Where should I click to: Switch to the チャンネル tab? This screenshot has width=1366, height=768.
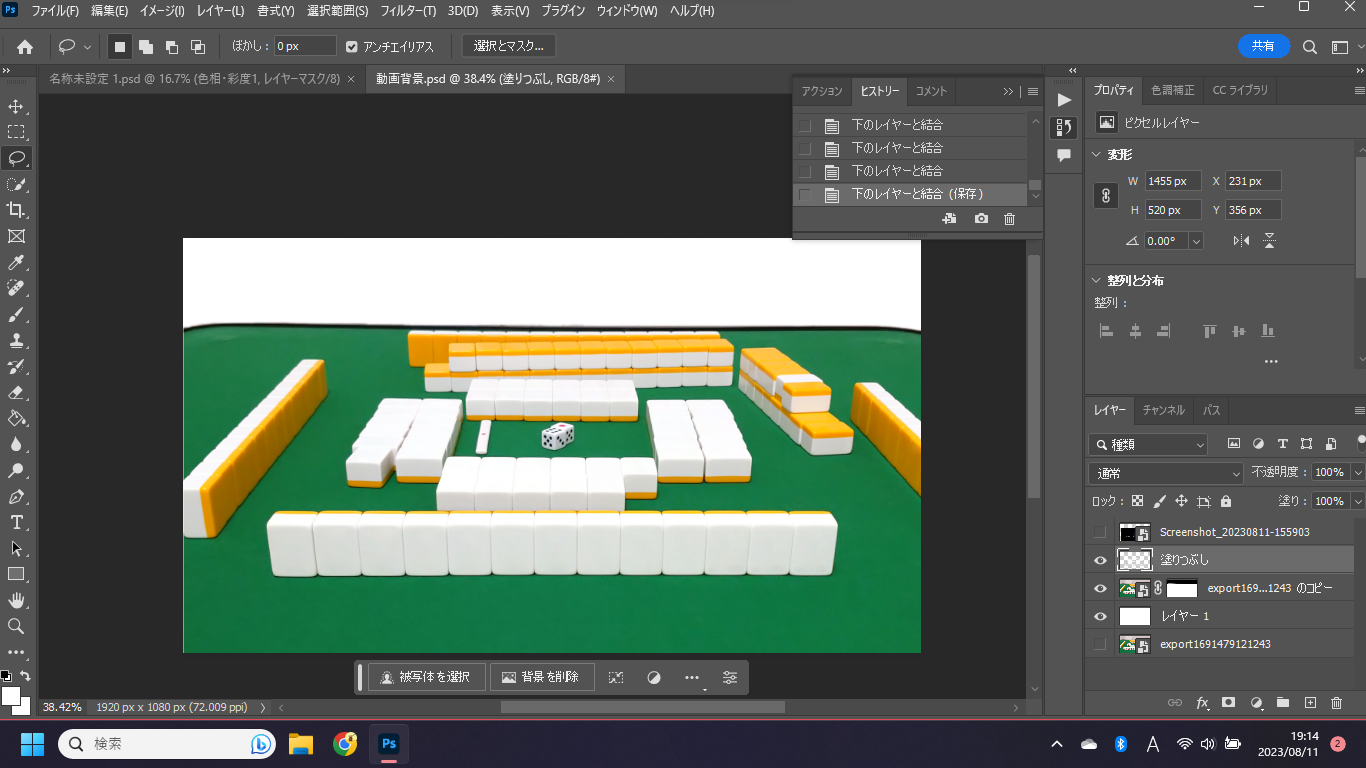(1163, 410)
